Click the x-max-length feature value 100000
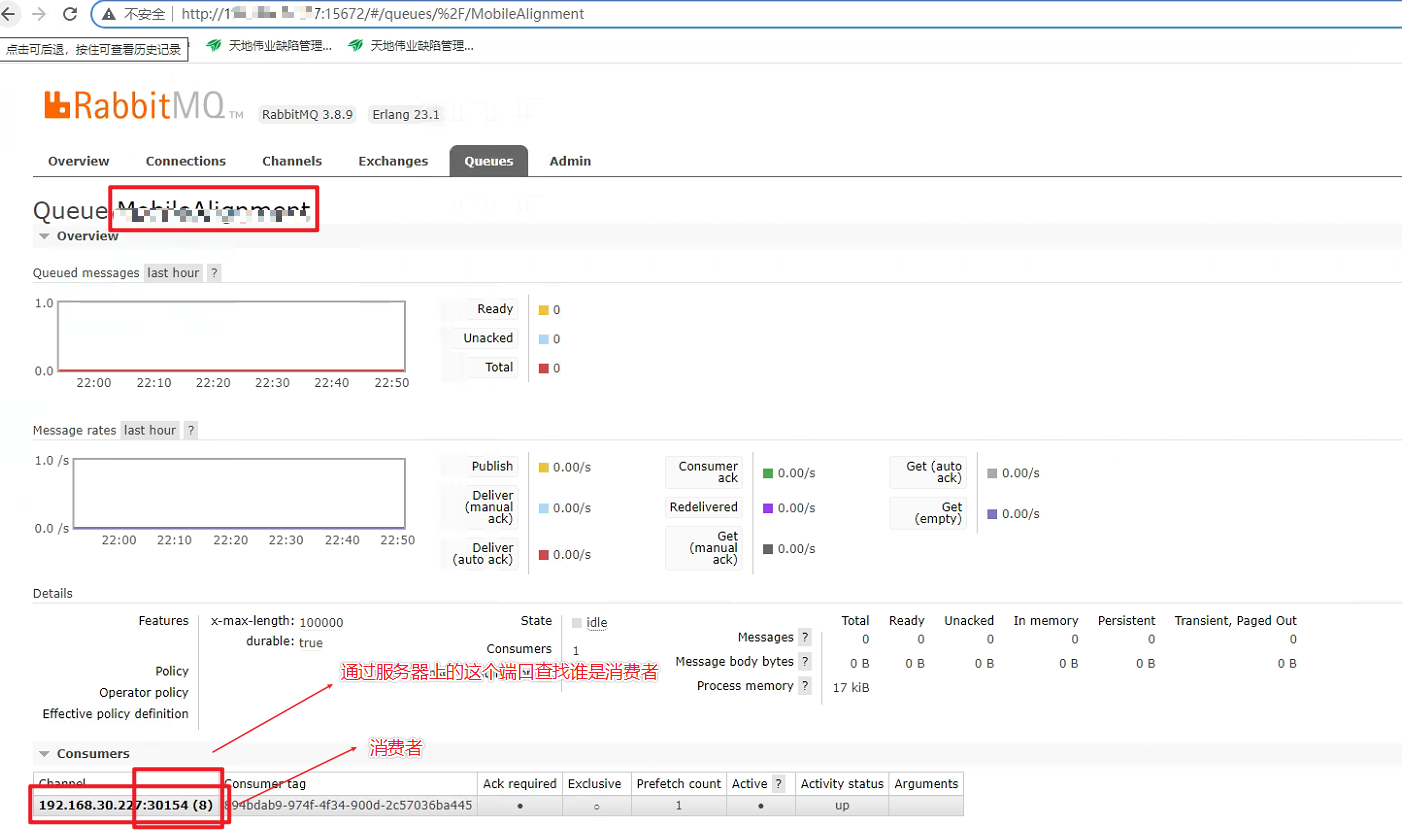Image resolution: width=1402 pixels, height=832 pixels. click(321, 622)
